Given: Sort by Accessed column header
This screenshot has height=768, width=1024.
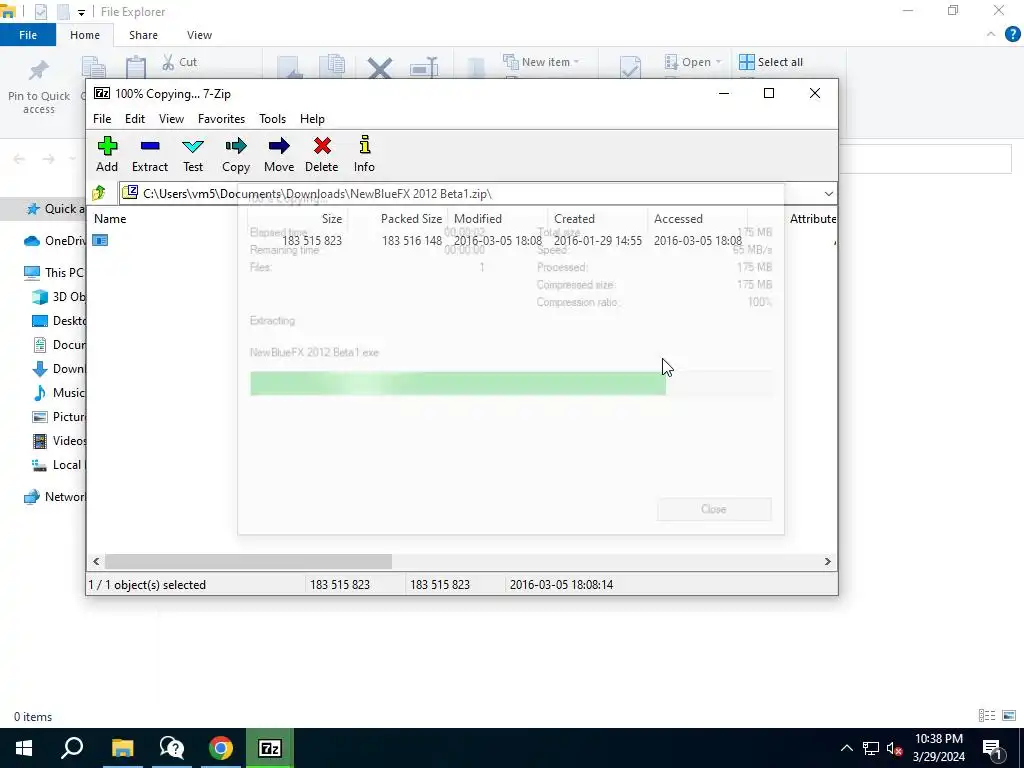Looking at the screenshot, I should [679, 219].
